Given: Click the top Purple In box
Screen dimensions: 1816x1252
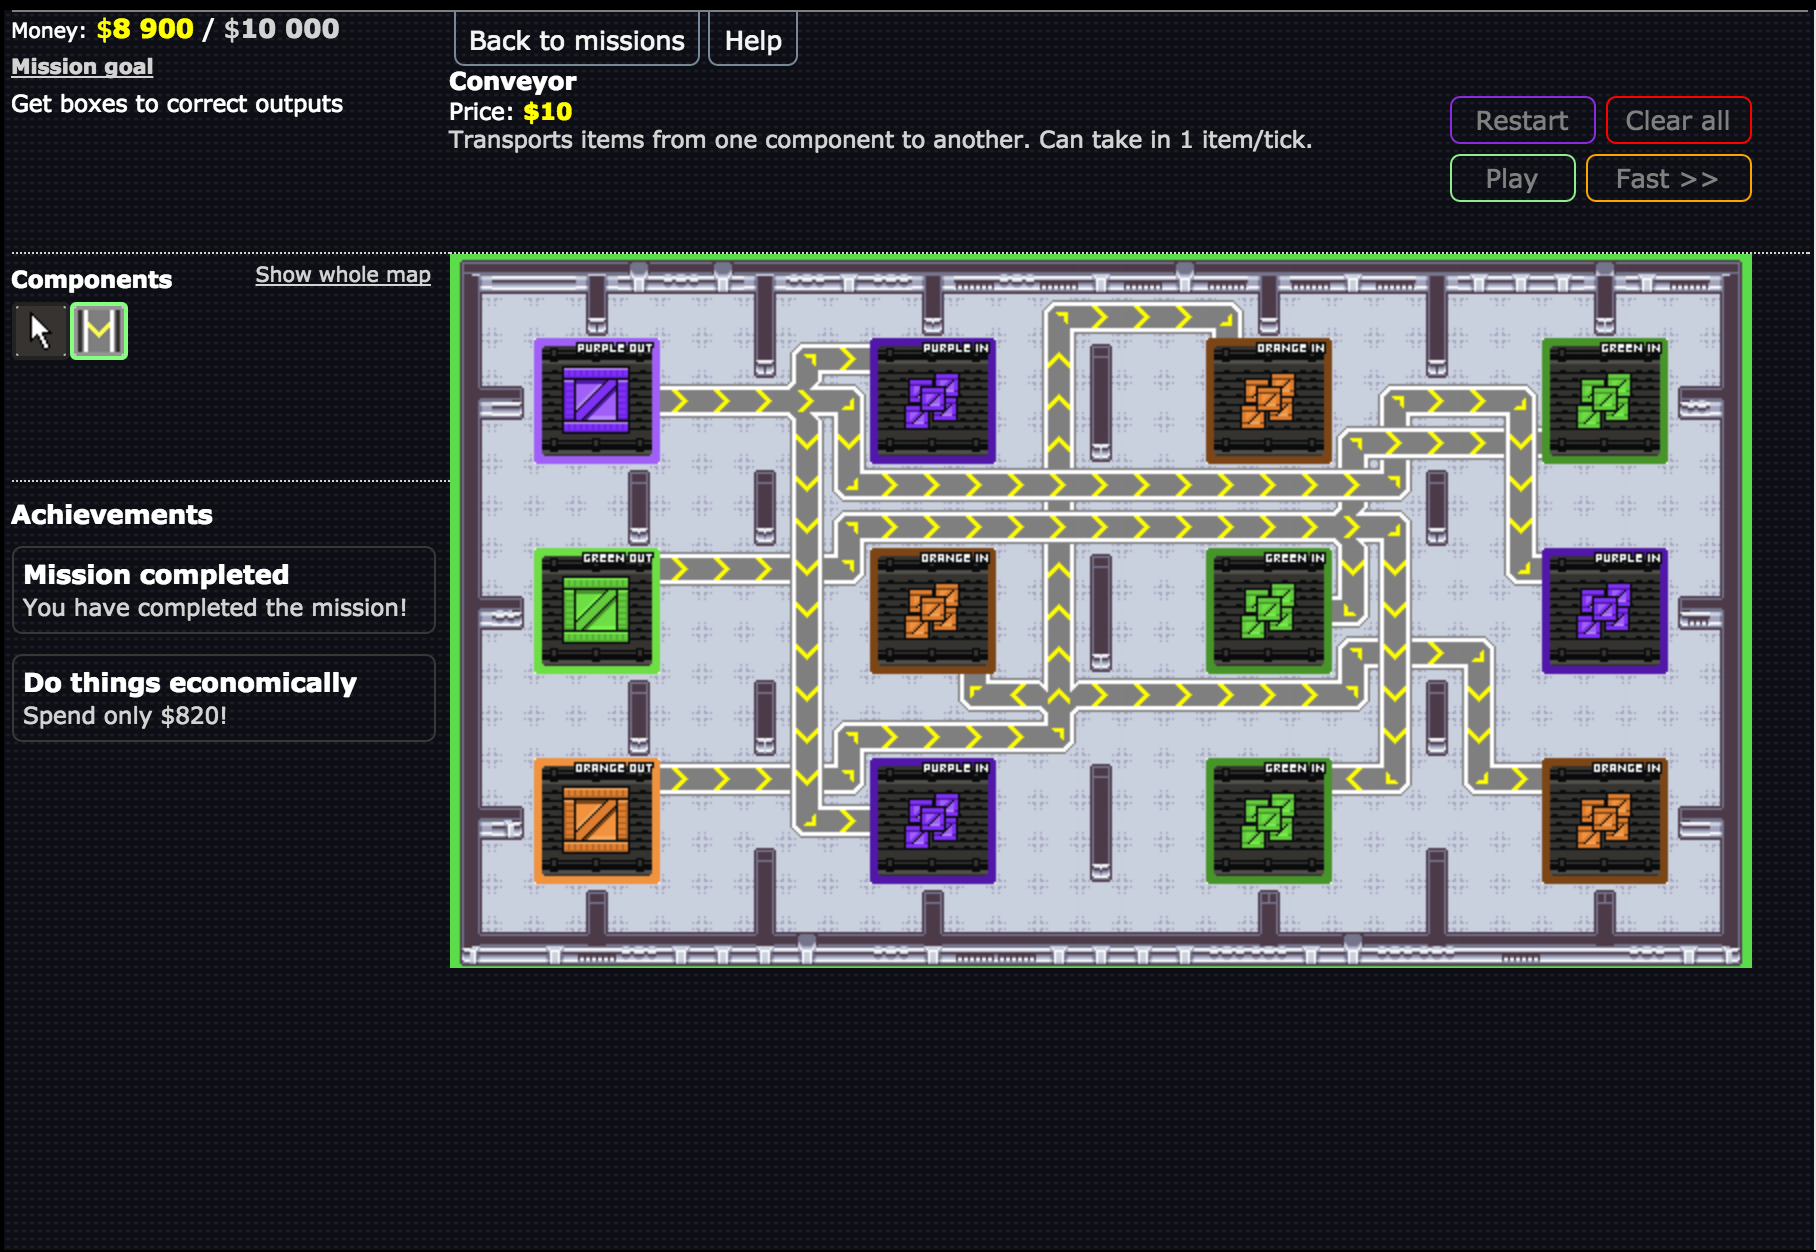Looking at the screenshot, I should (932, 400).
